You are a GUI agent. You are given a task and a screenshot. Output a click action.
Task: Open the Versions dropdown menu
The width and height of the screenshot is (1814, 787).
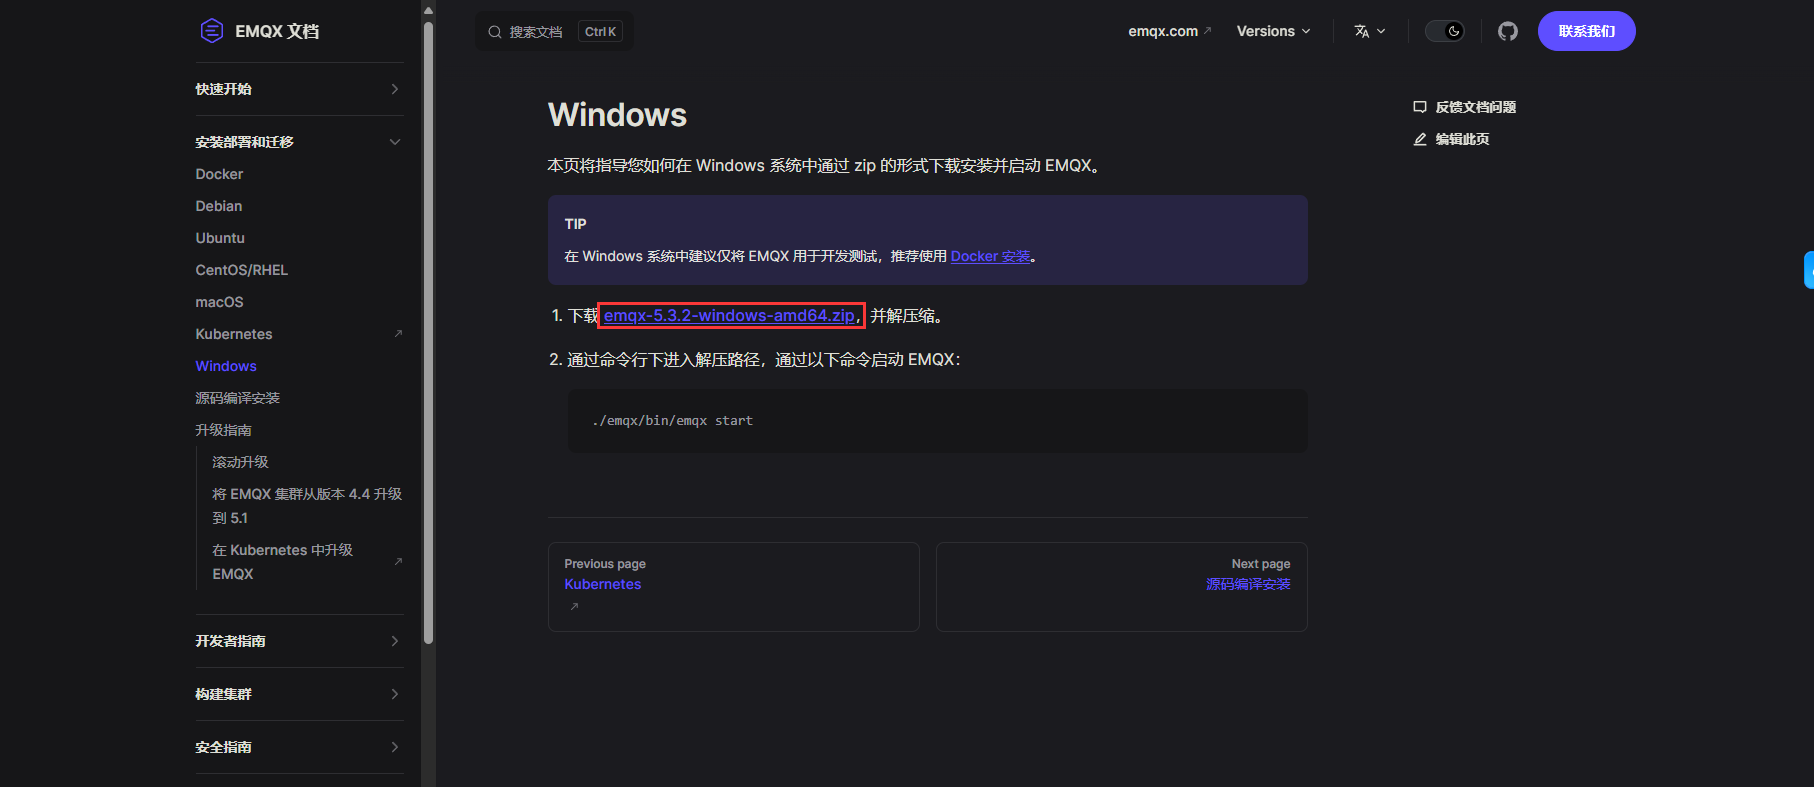point(1273,31)
